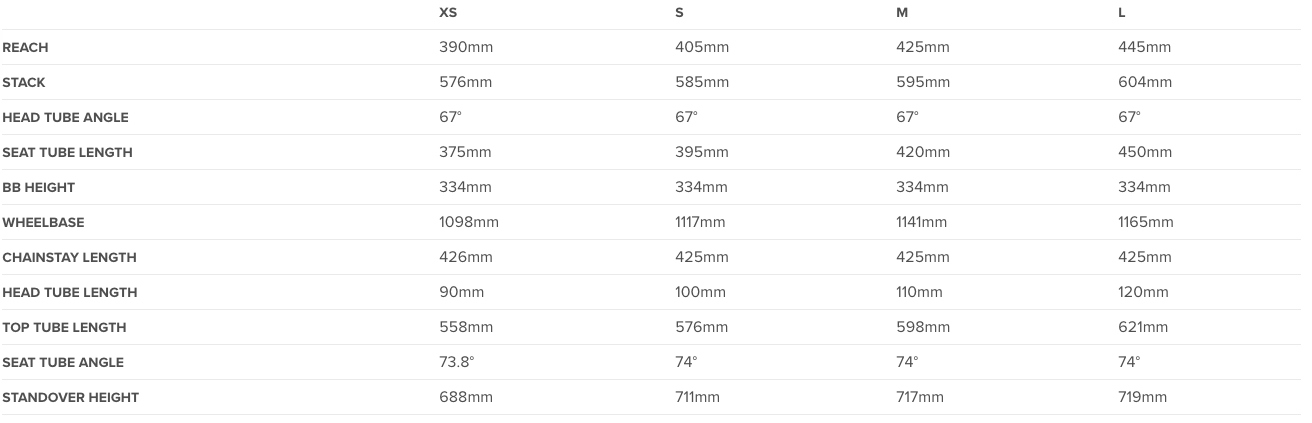
Task: Select the WHEELBASE row label
Action: pyautogui.click(x=40, y=223)
